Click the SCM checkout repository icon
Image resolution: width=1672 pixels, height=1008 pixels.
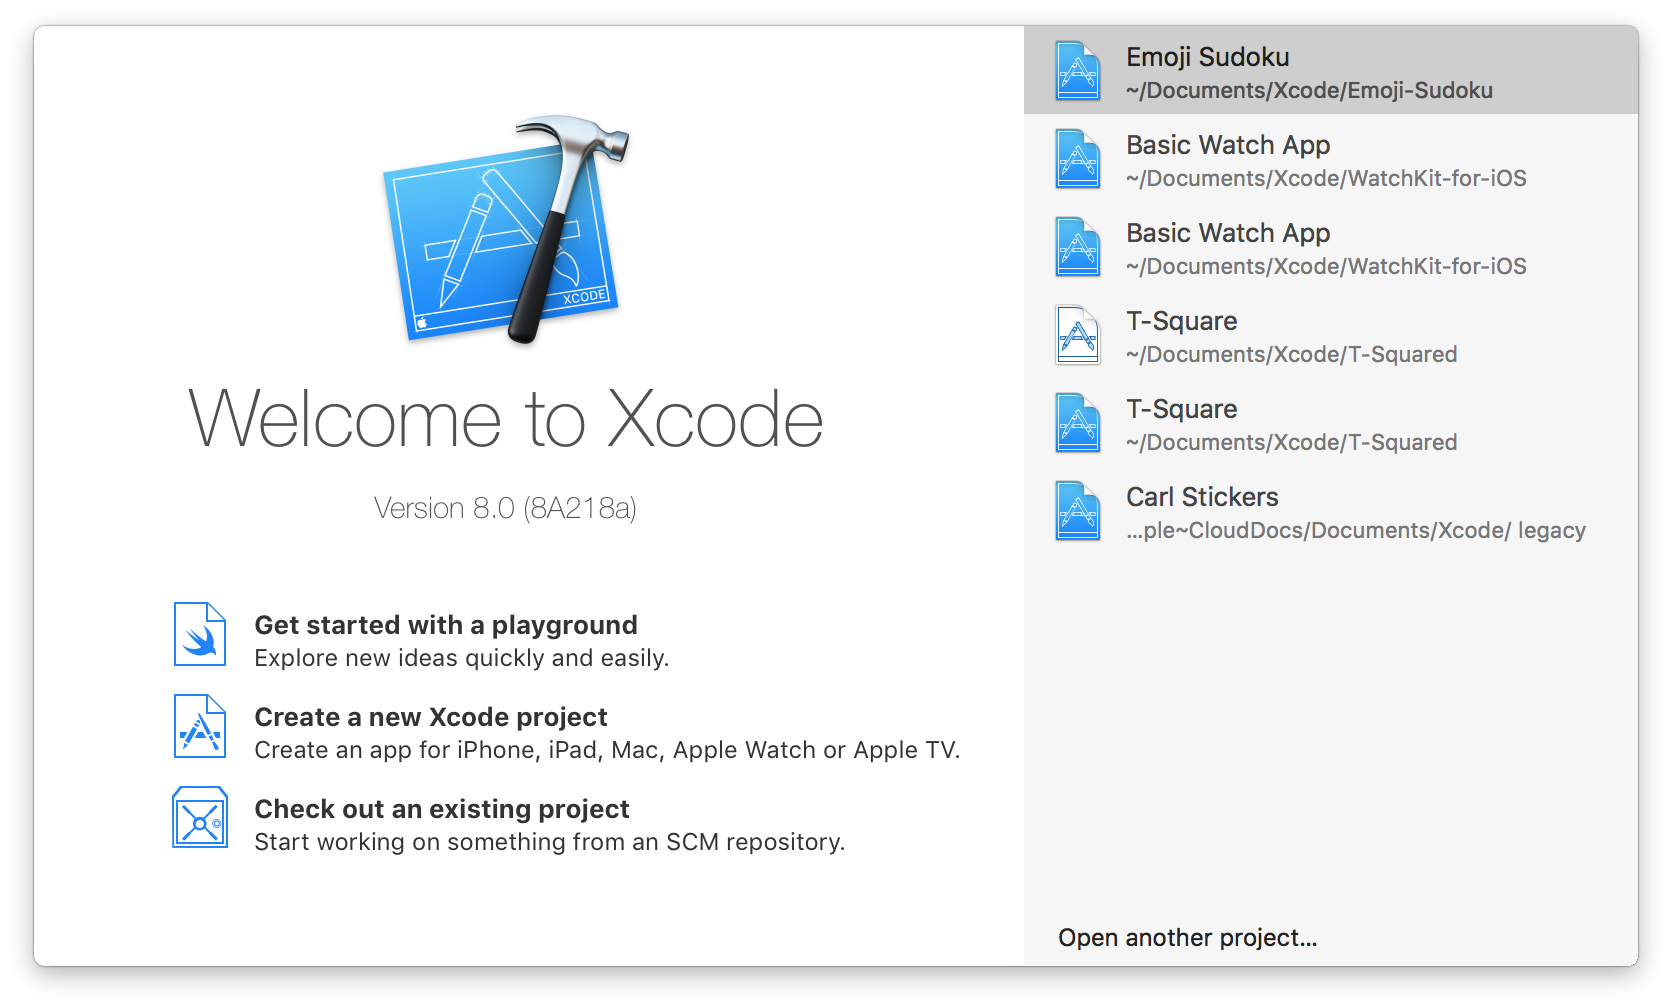(200, 817)
